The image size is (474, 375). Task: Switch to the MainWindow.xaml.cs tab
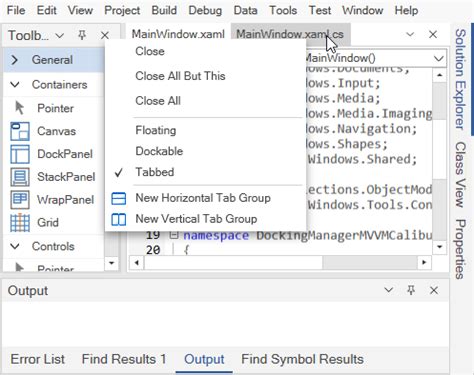[x=290, y=34]
